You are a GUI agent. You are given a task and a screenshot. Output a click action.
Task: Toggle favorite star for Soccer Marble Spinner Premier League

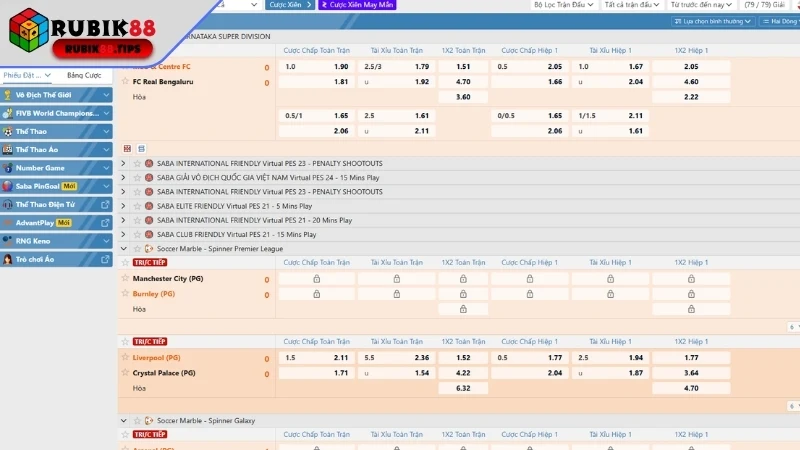tap(136, 249)
